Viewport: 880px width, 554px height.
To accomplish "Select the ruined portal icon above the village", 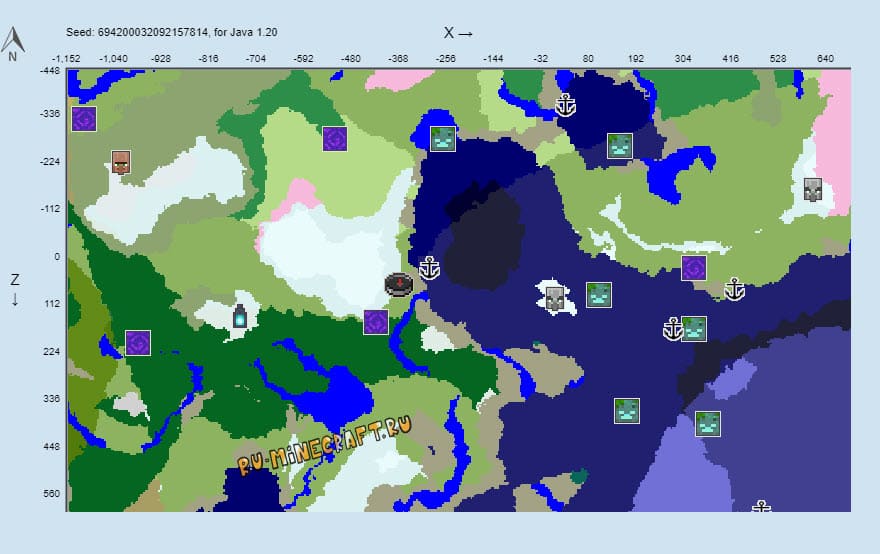I will [x=84, y=119].
